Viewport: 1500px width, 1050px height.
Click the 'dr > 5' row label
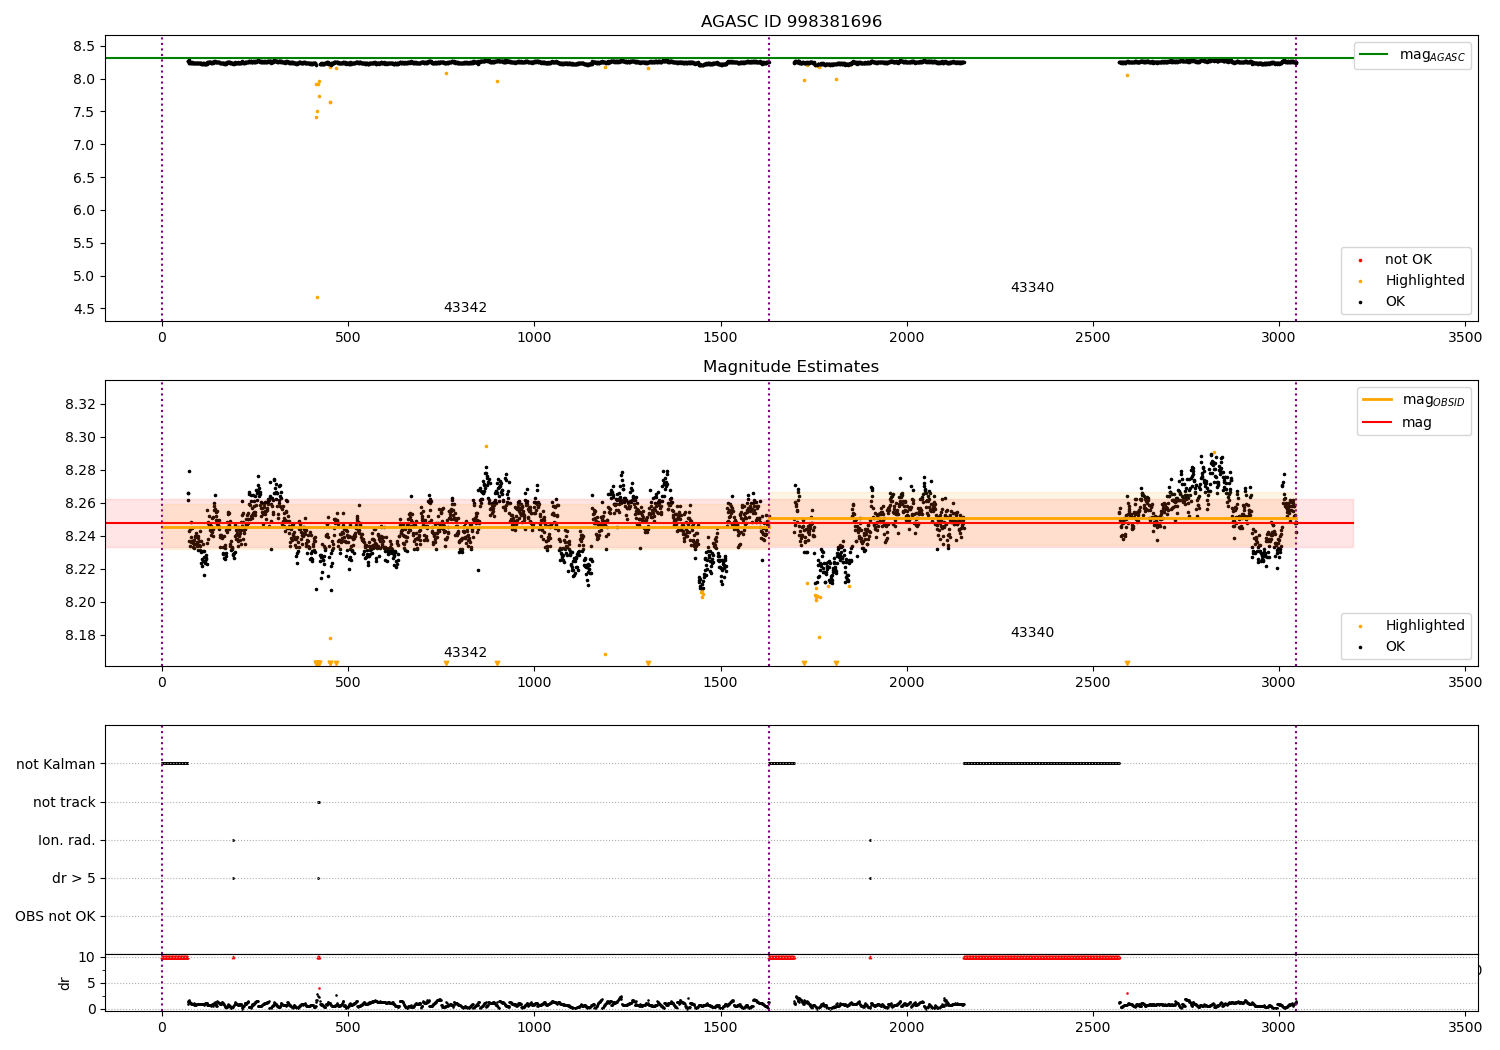click(74, 878)
